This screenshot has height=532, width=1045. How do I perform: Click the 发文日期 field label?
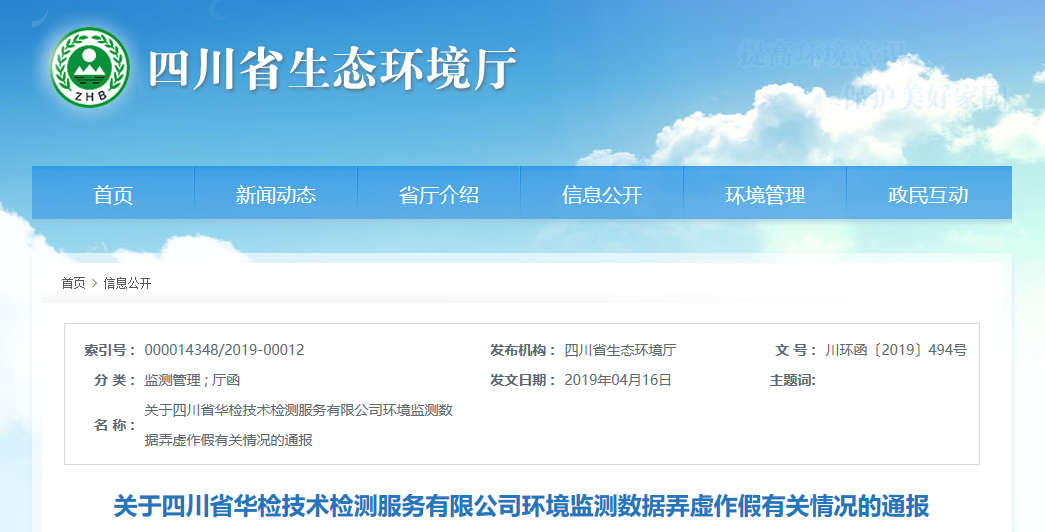(522, 380)
